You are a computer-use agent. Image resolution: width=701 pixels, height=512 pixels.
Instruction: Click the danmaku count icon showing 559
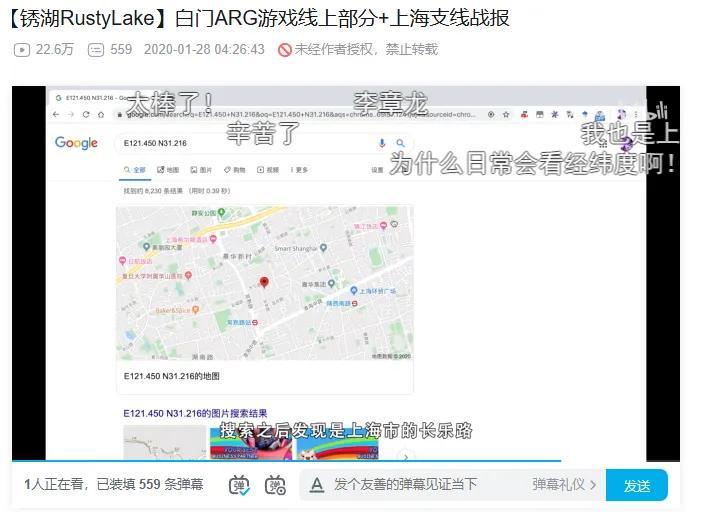click(x=96, y=49)
